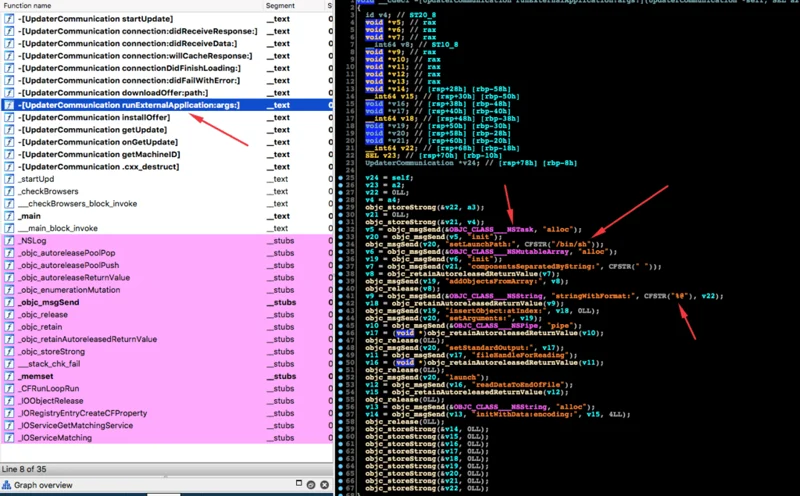The height and width of the screenshot is (496, 800).
Task: Click "stringWithFormat:" selector in pseudocode
Action: pyautogui.click(x=594, y=296)
